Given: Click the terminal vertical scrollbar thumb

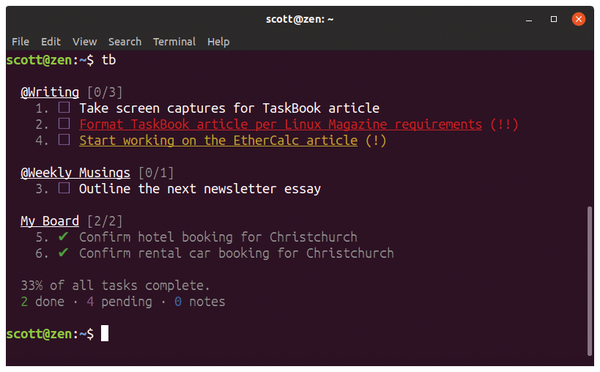Looking at the screenshot, I should pos(590,281).
